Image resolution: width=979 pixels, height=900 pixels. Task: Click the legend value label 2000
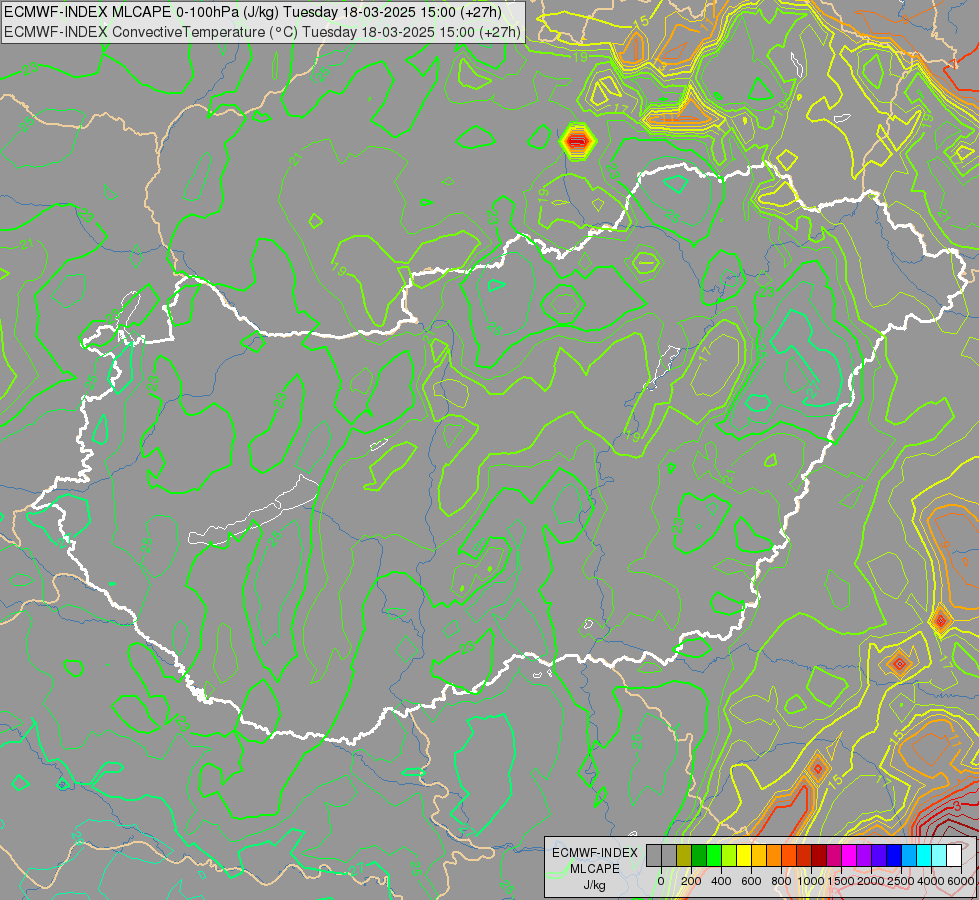871,881
